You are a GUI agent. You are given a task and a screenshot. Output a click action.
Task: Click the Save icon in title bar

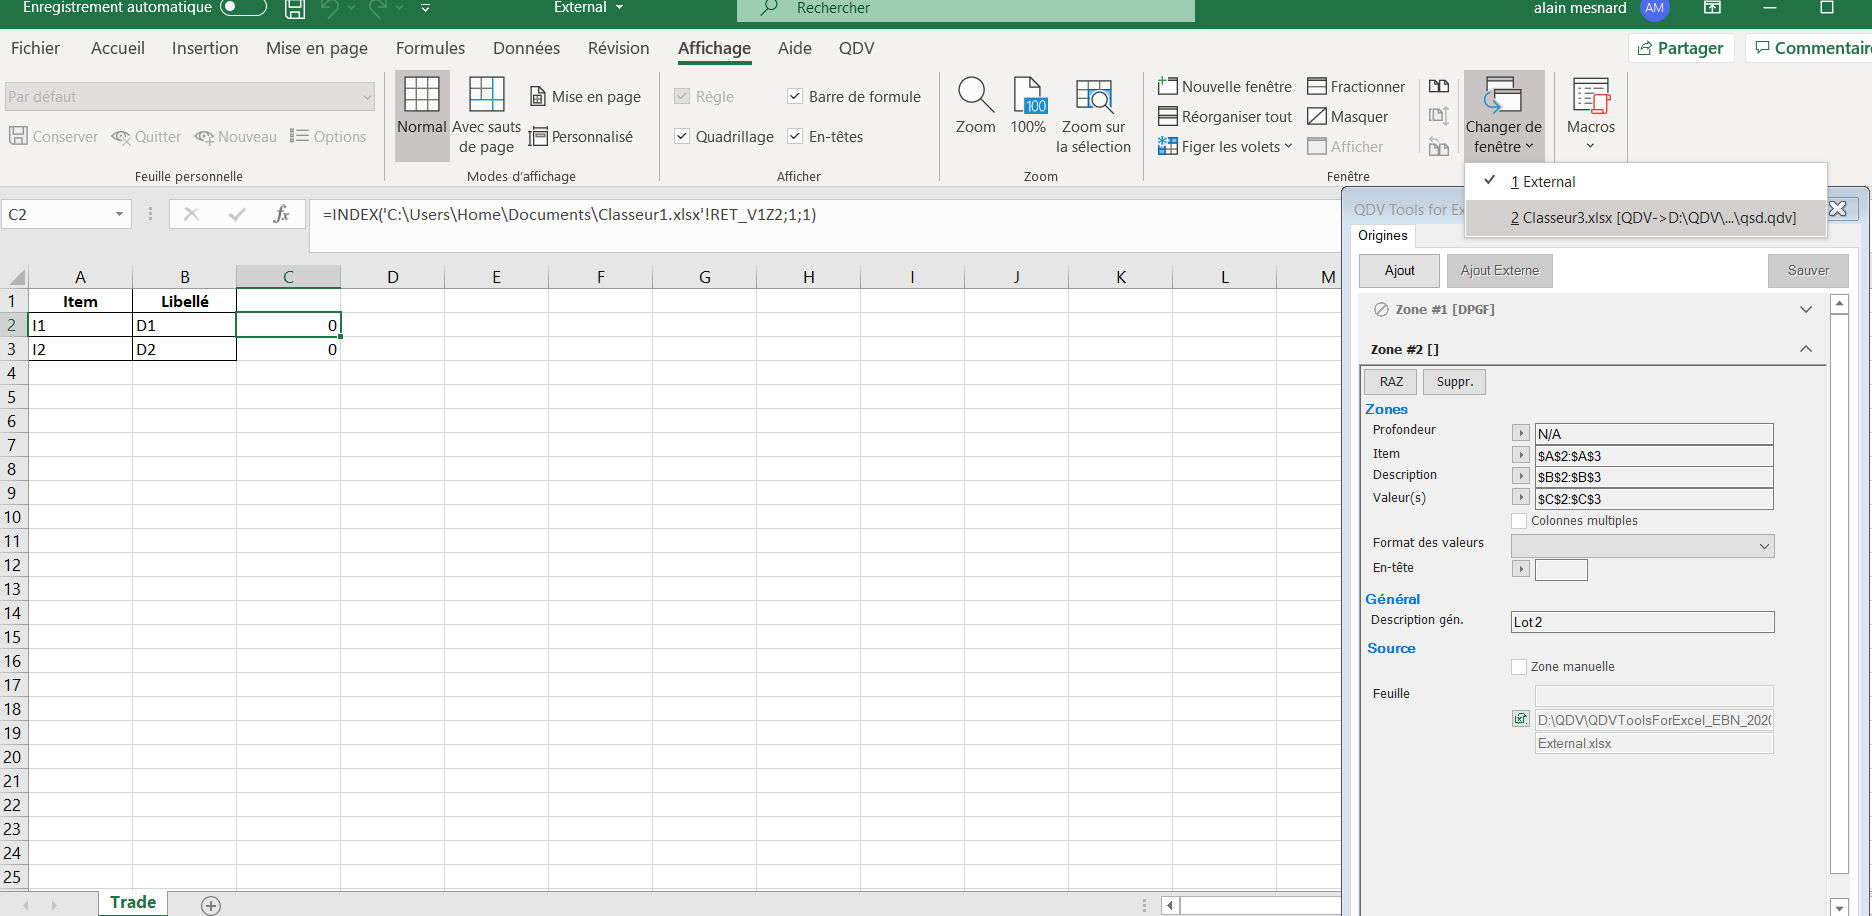click(x=295, y=9)
